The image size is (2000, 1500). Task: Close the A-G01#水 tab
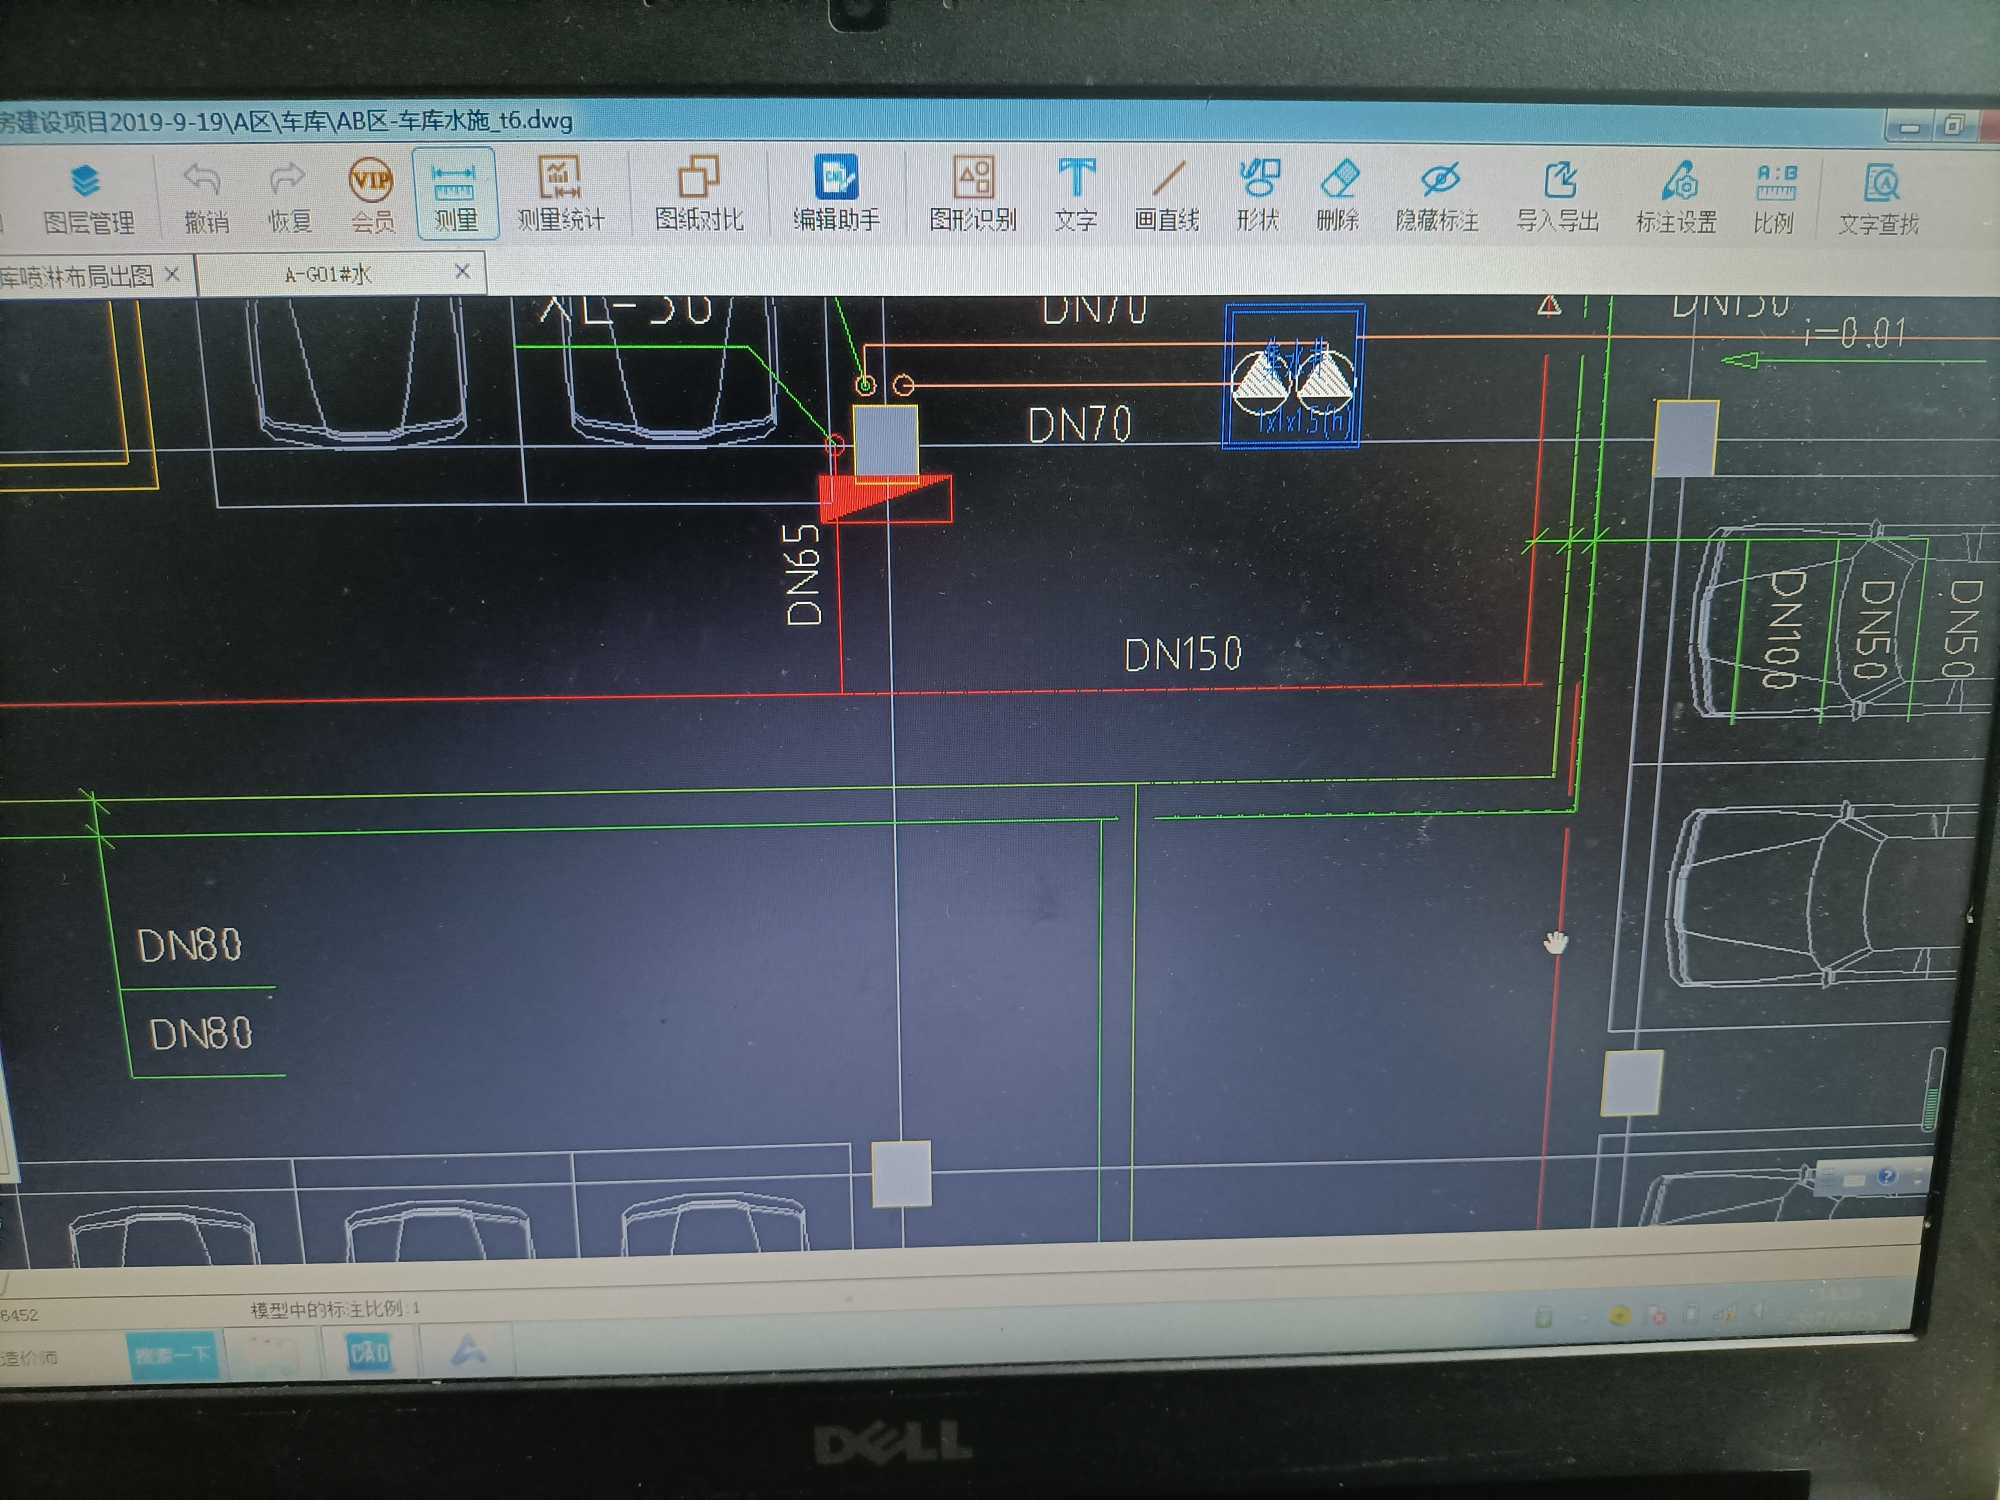pos(462,272)
